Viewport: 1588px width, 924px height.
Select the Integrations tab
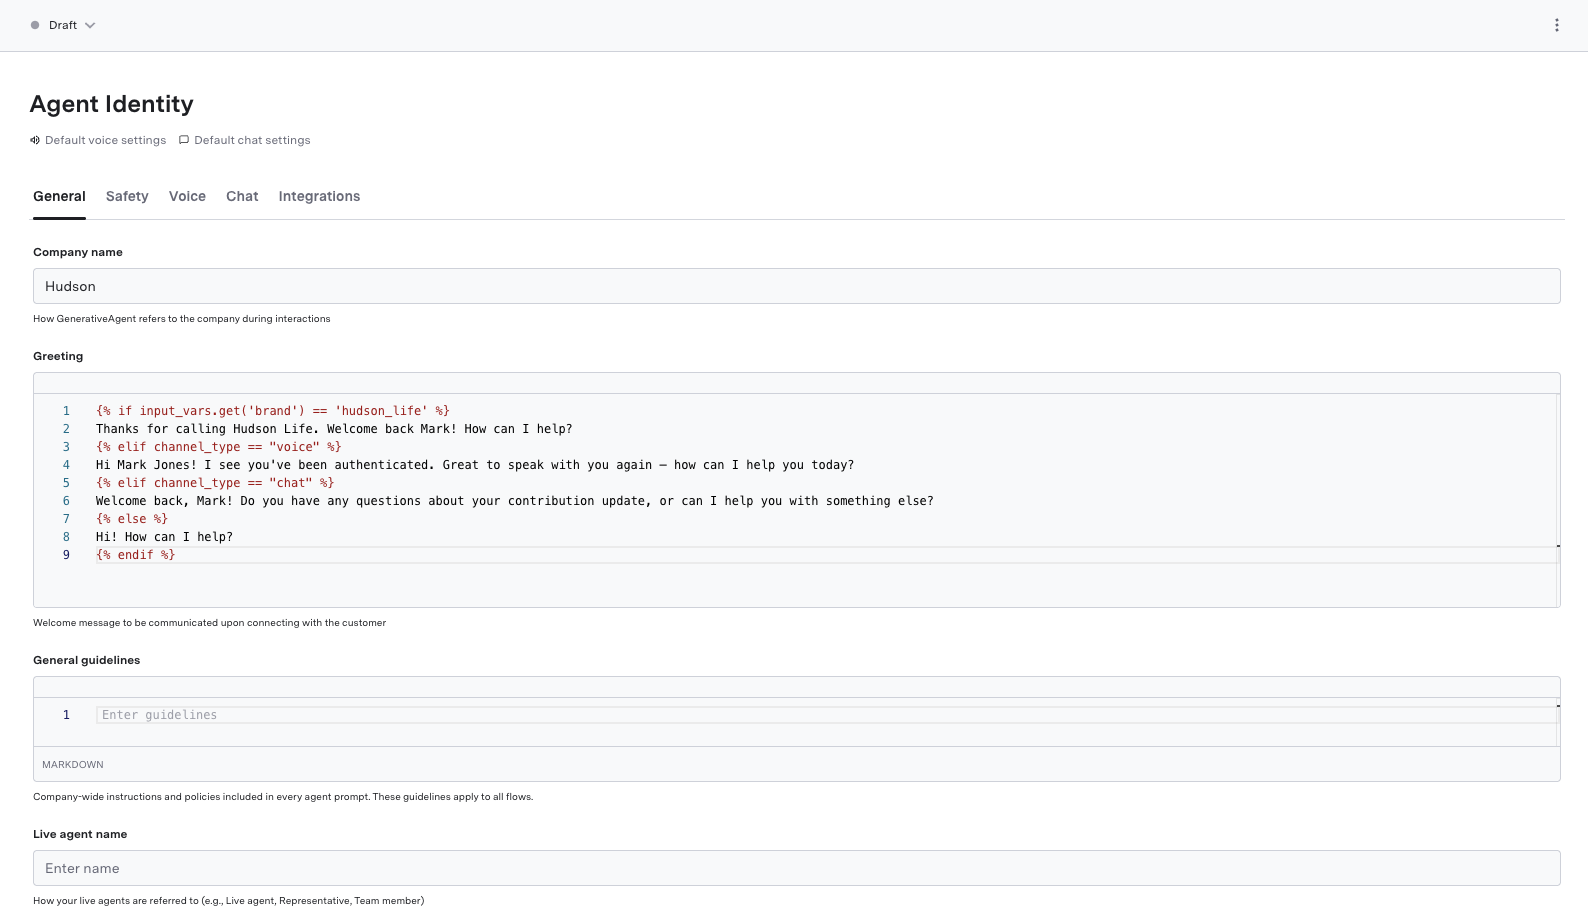pyautogui.click(x=319, y=196)
